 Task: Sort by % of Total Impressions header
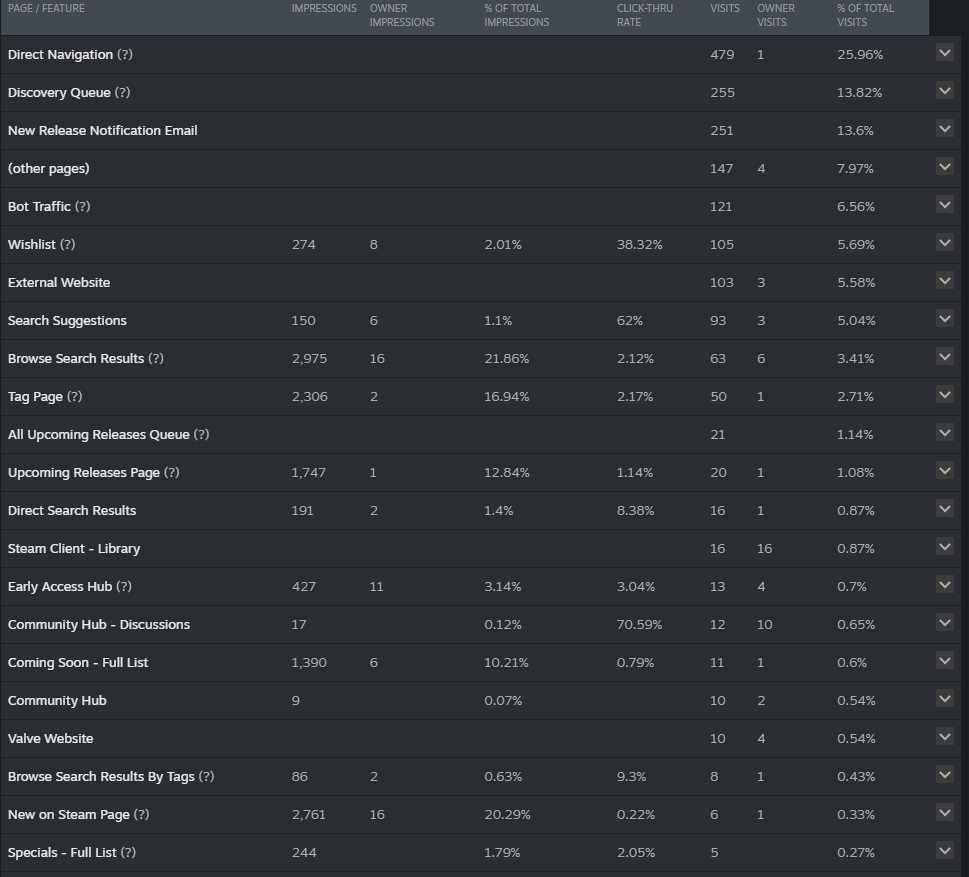click(x=517, y=15)
